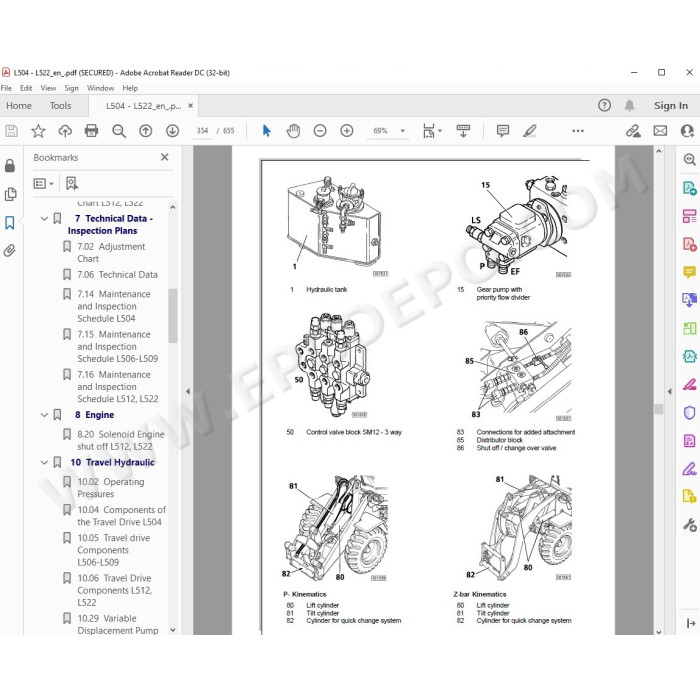The height and width of the screenshot is (700, 700).
Task: Open the Edit menu
Action: (x=26, y=88)
